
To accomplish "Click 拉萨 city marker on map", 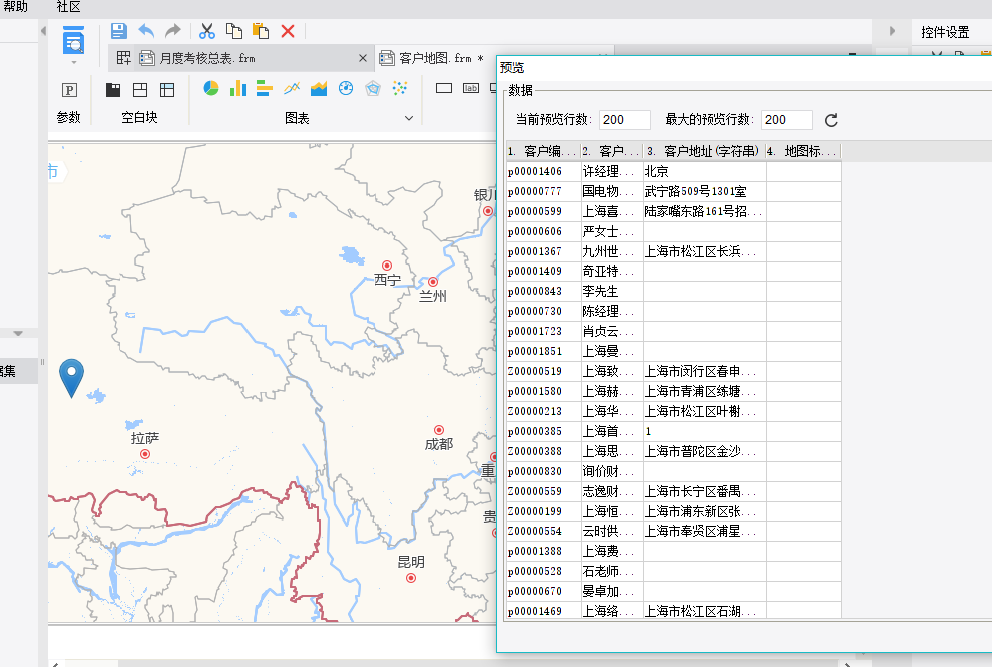I will [145, 454].
